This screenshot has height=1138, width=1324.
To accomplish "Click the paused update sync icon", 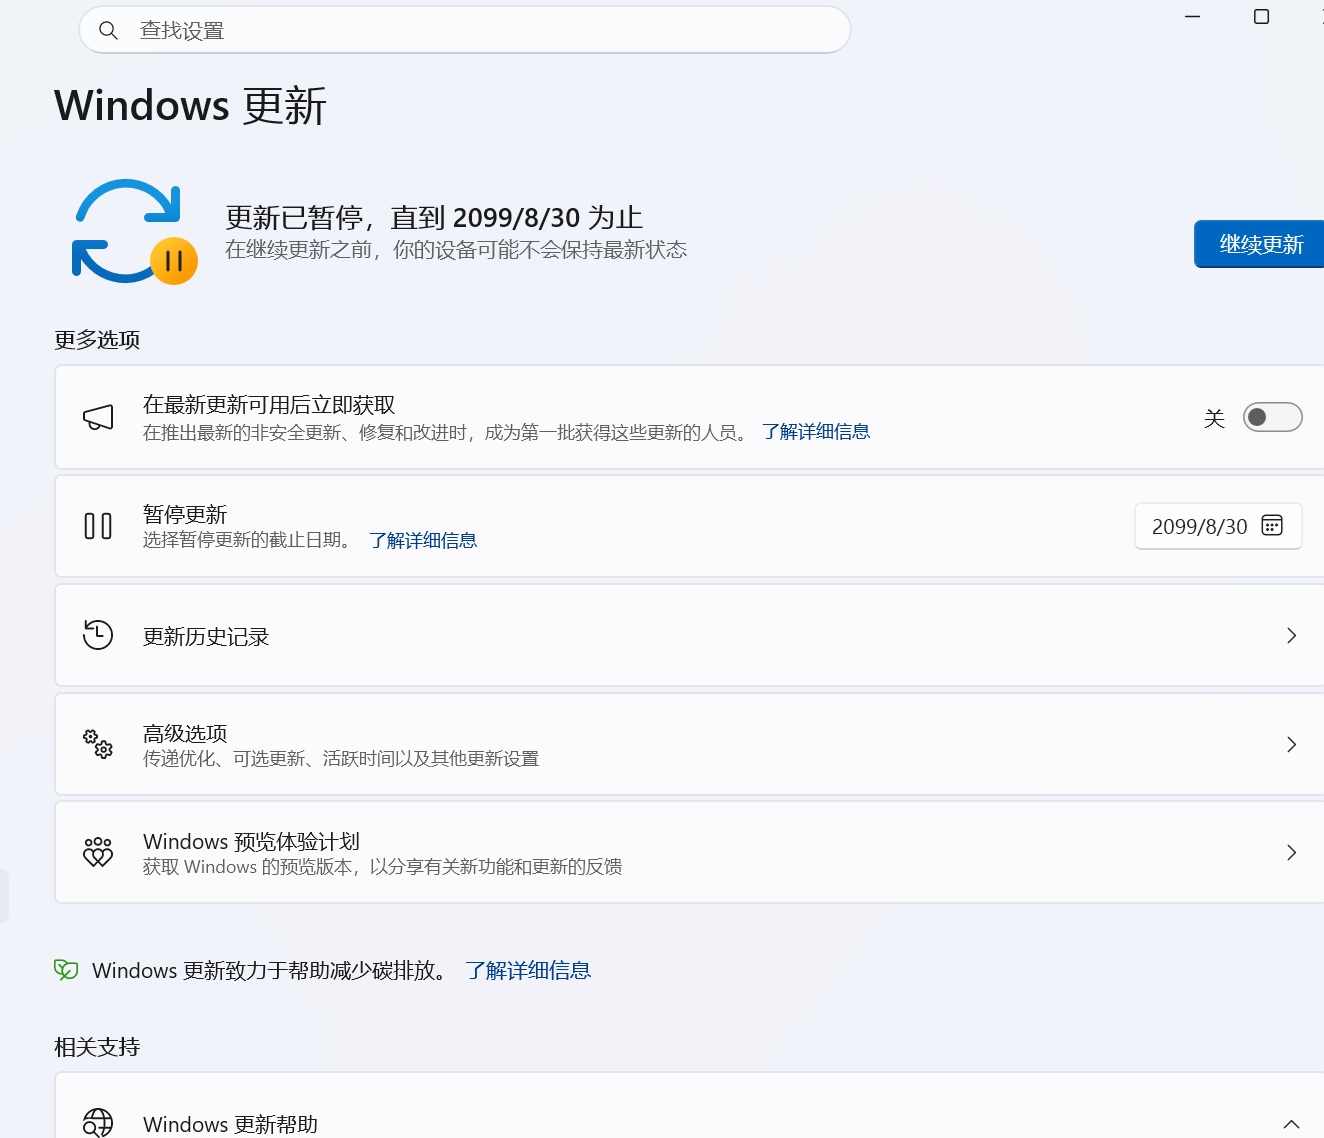I will pyautogui.click(x=134, y=232).
